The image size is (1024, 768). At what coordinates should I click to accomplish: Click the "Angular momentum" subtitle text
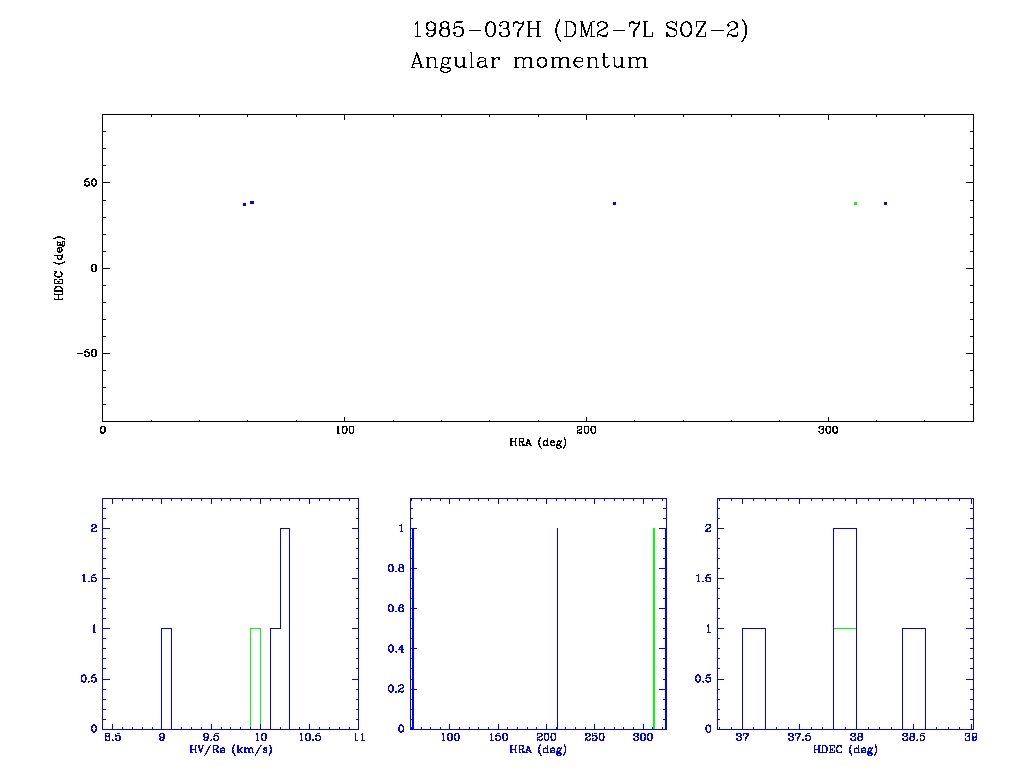click(x=529, y=62)
